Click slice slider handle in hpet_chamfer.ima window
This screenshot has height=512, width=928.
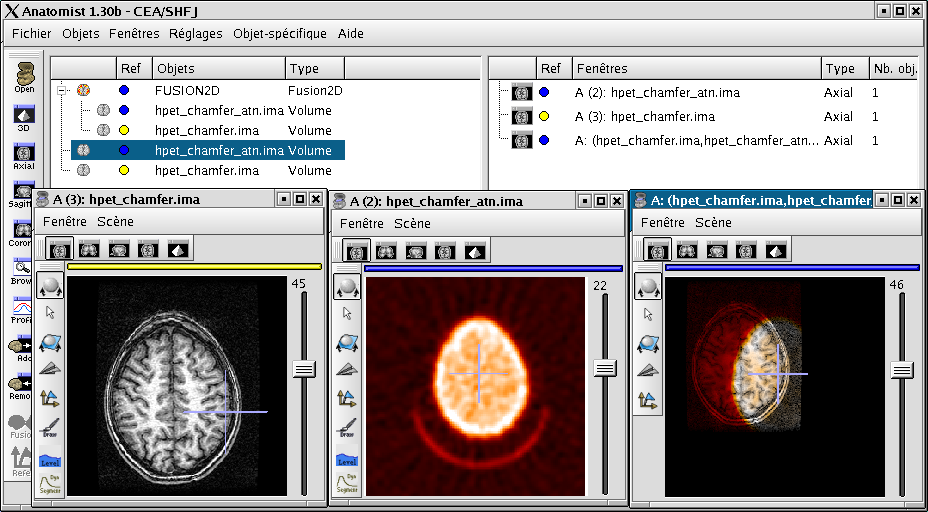click(304, 369)
